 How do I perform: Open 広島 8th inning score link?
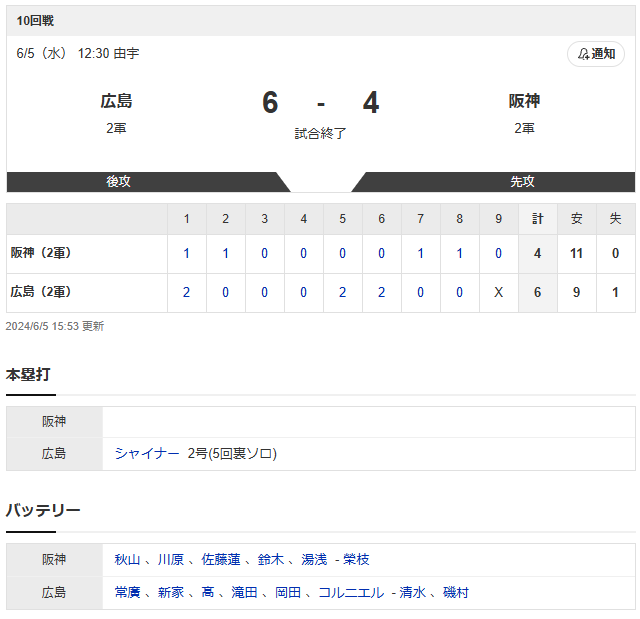pos(459,293)
